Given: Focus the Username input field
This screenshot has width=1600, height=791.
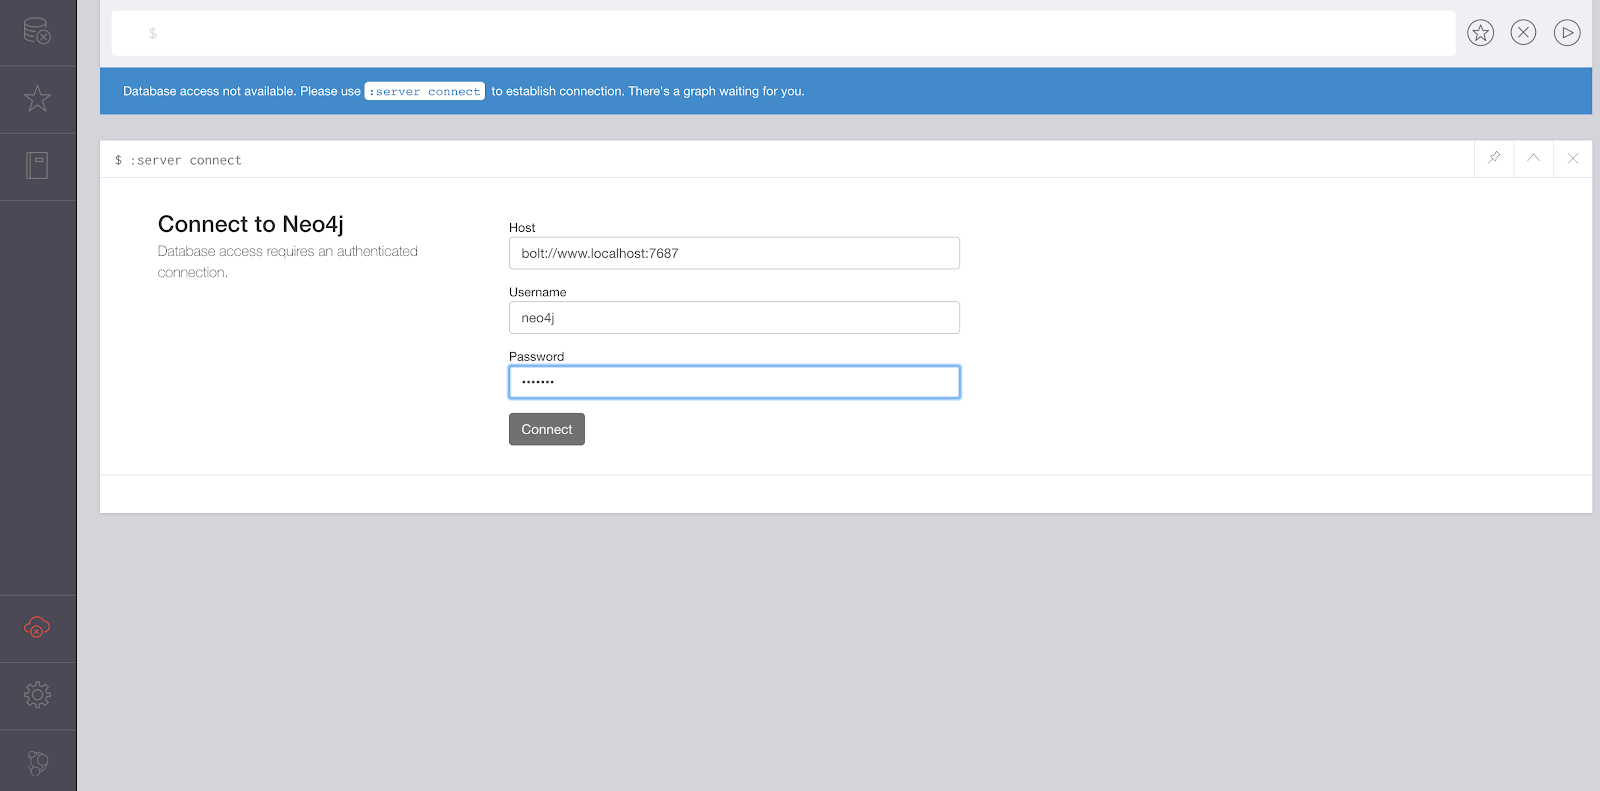Looking at the screenshot, I should click(734, 317).
